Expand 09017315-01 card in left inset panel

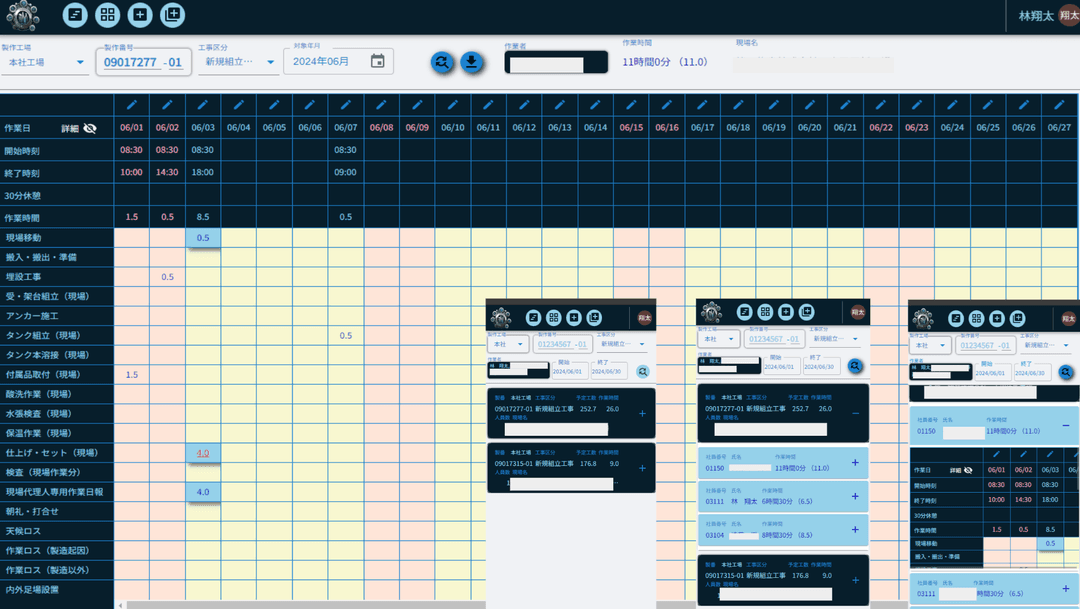pos(642,468)
